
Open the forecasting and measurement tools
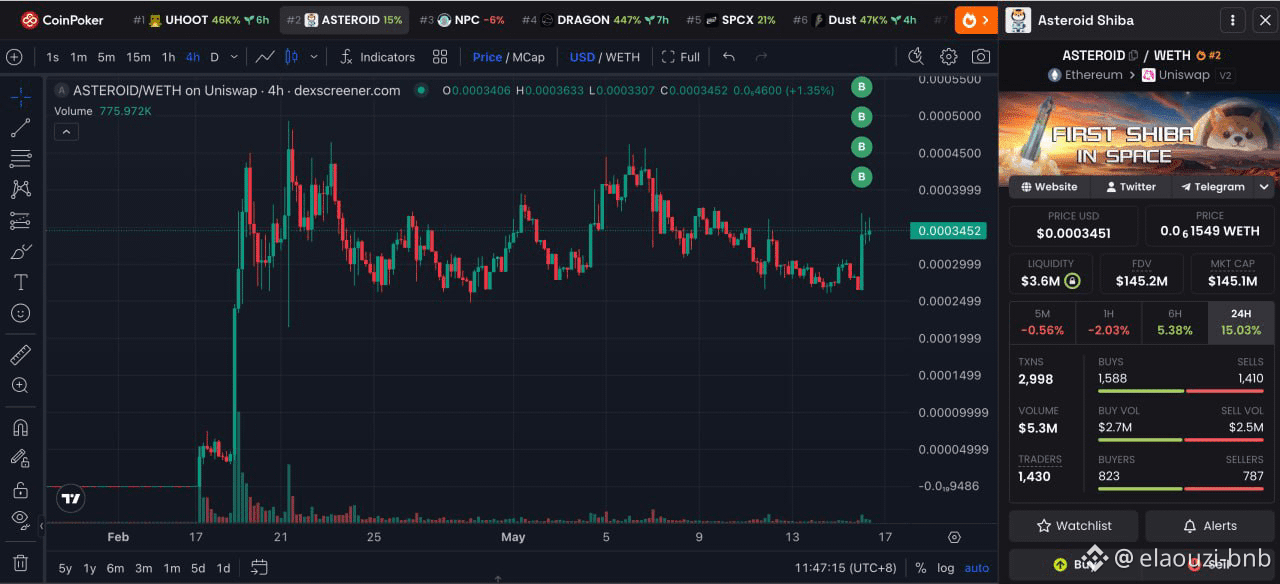pyautogui.click(x=20, y=220)
